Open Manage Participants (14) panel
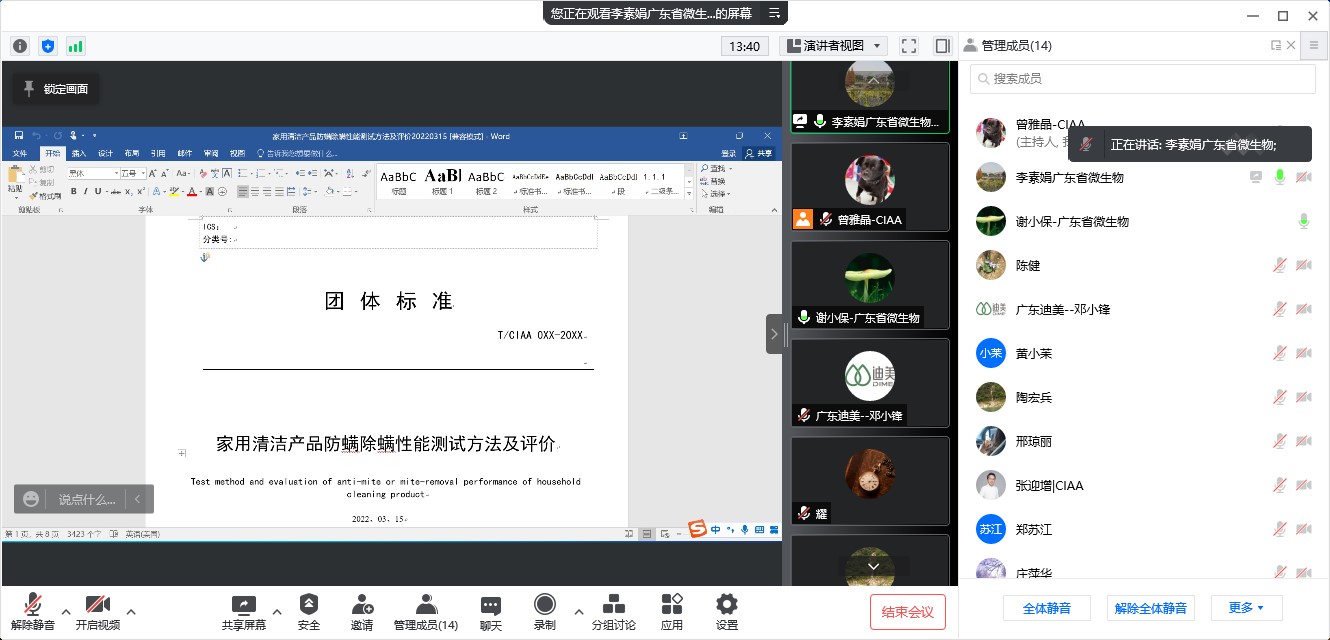This screenshot has width=1330, height=640. [x=426, y=604]
